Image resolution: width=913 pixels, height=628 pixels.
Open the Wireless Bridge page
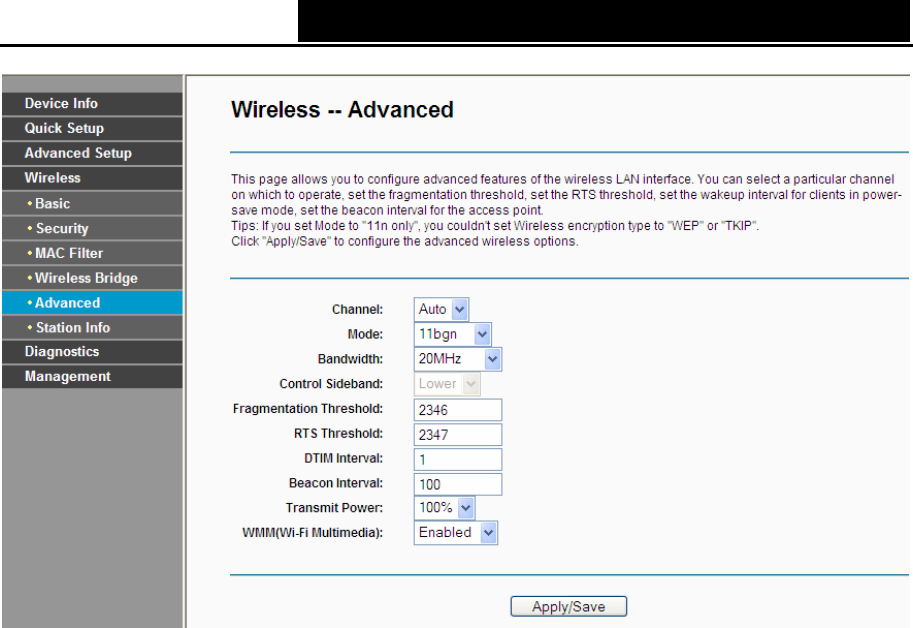[x=92, y=278]
